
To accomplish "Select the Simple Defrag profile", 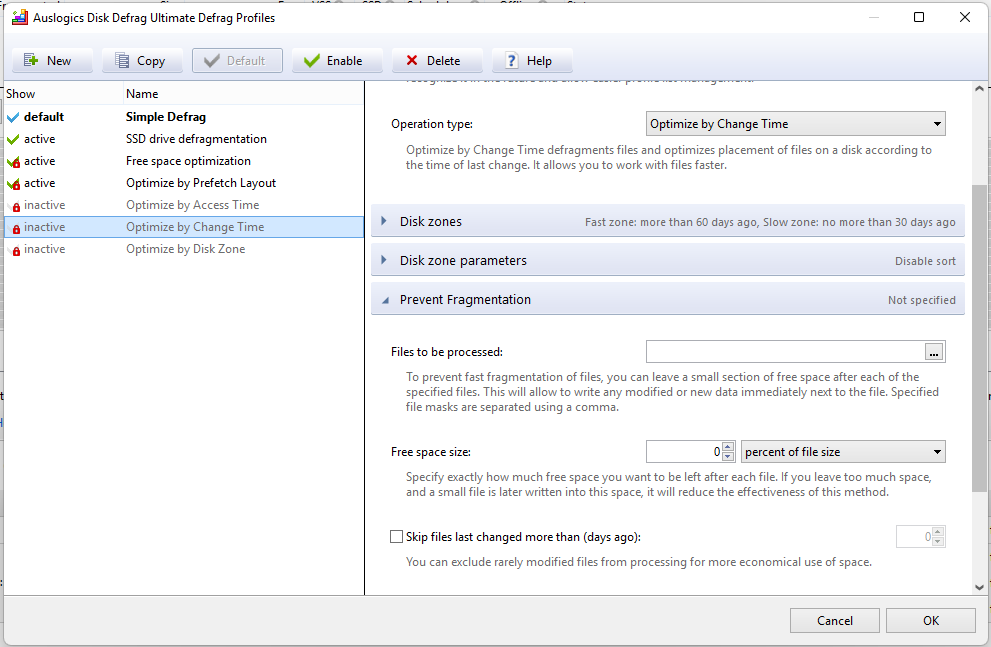I will pyautogui.click(x=184, y=117).
